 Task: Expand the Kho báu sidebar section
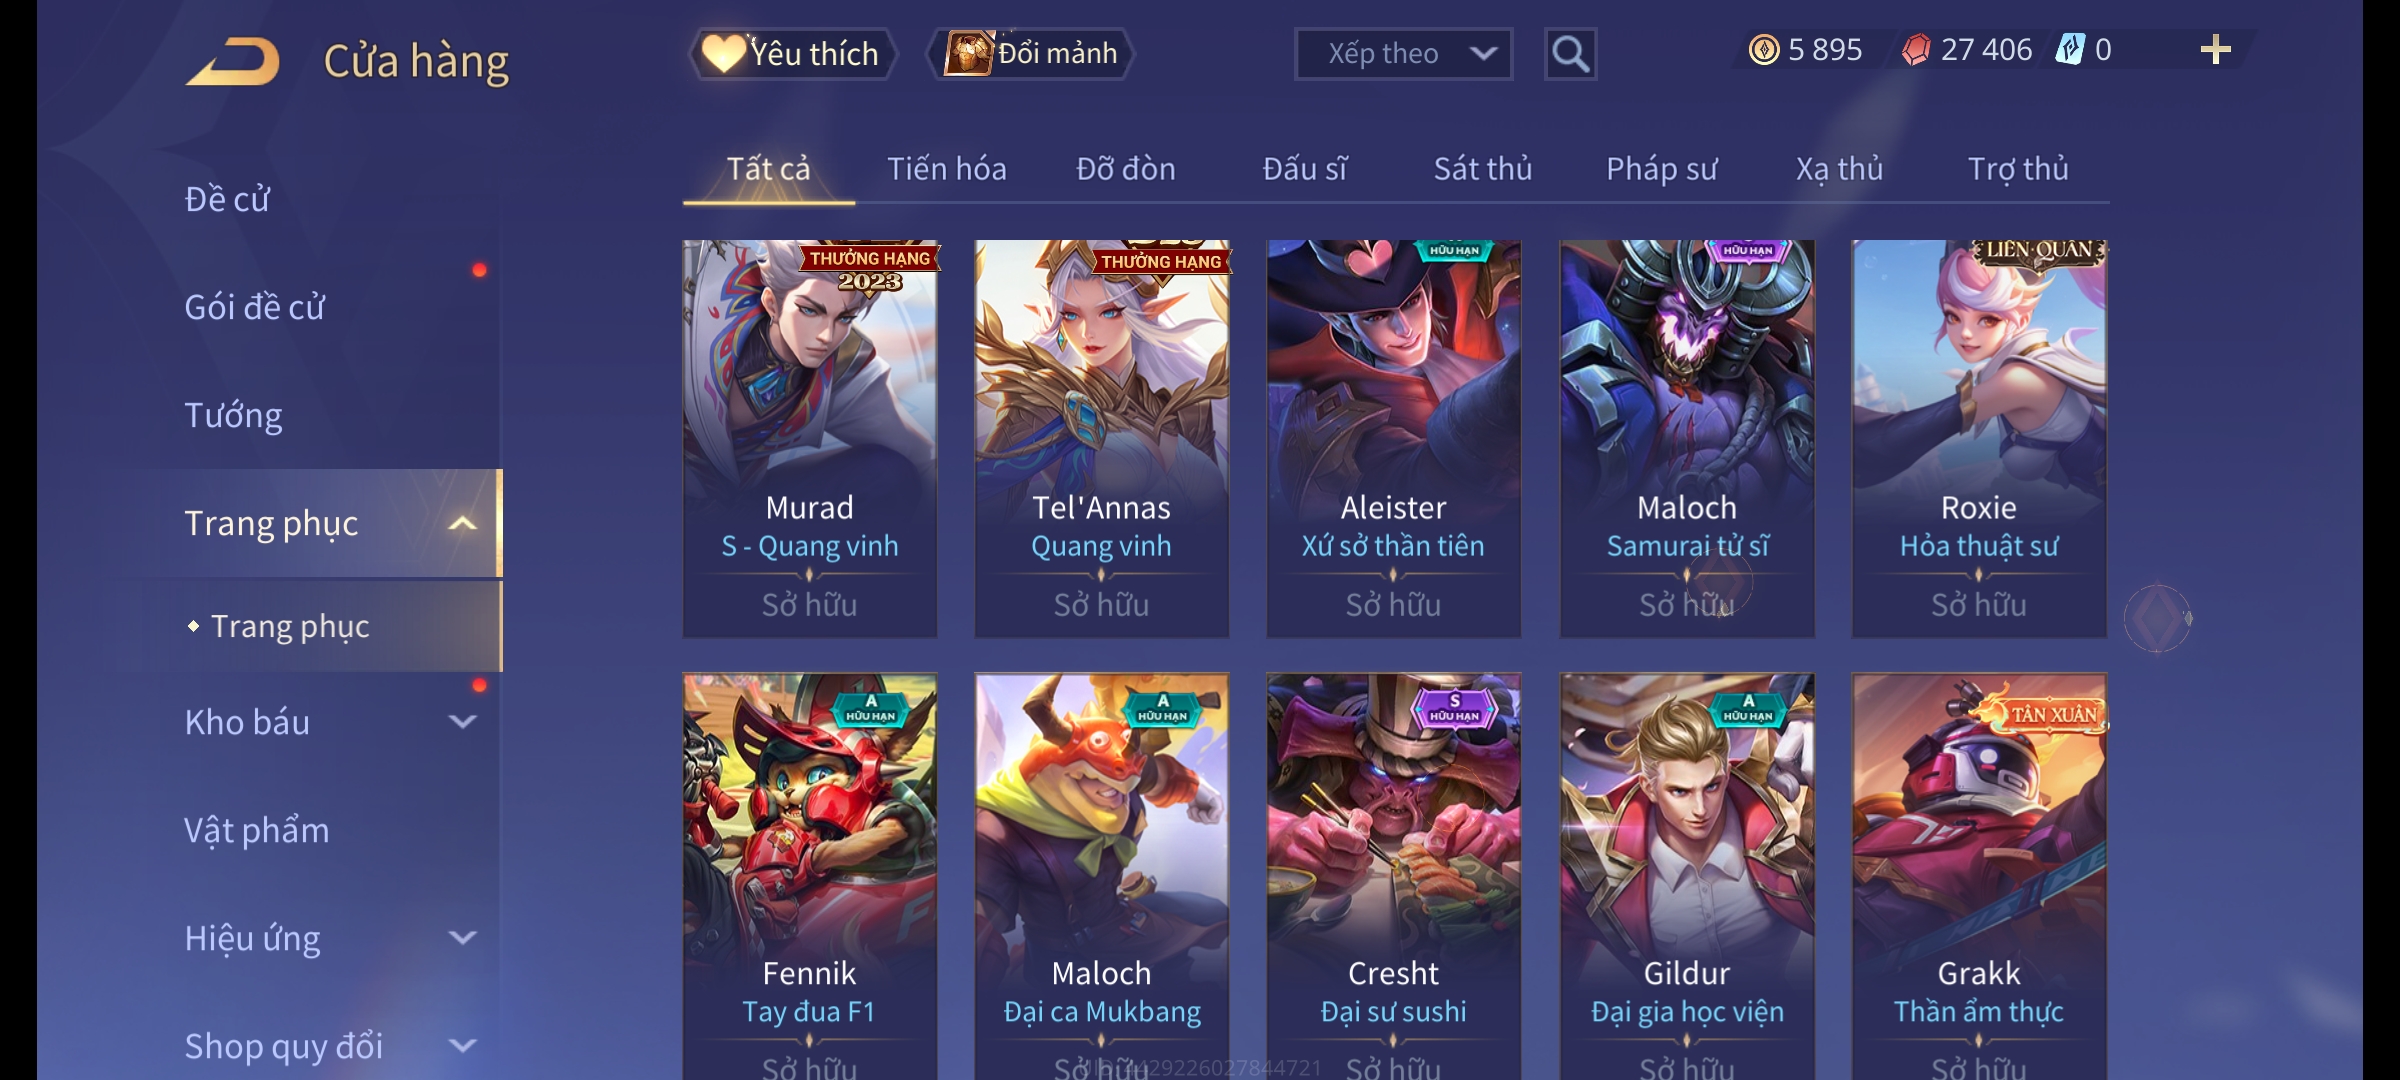pos(462,722)
